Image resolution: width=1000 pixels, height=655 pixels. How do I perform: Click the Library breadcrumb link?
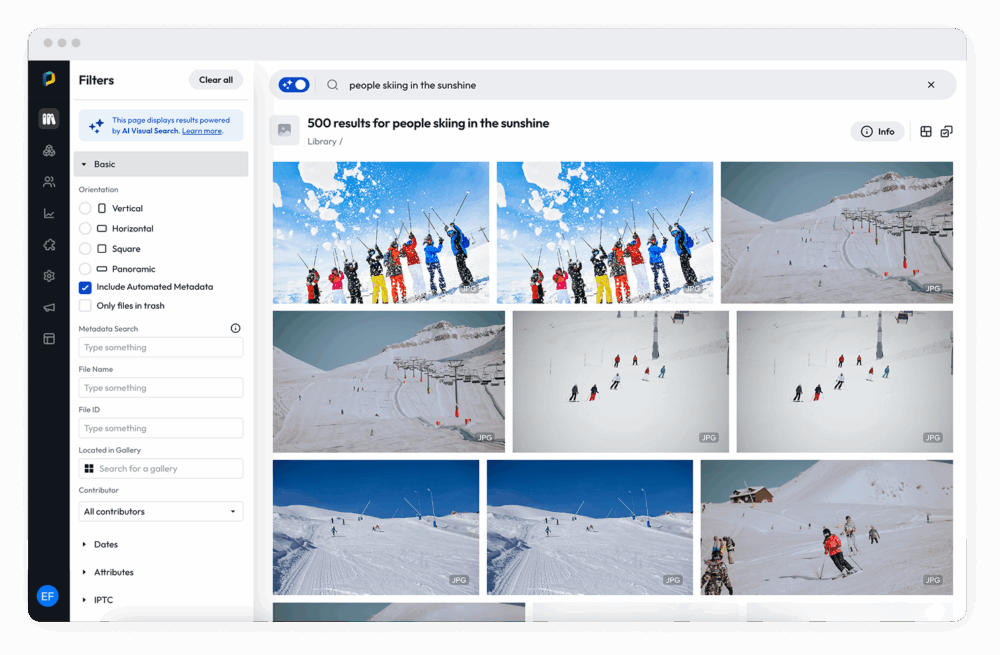tap(321, 142)
